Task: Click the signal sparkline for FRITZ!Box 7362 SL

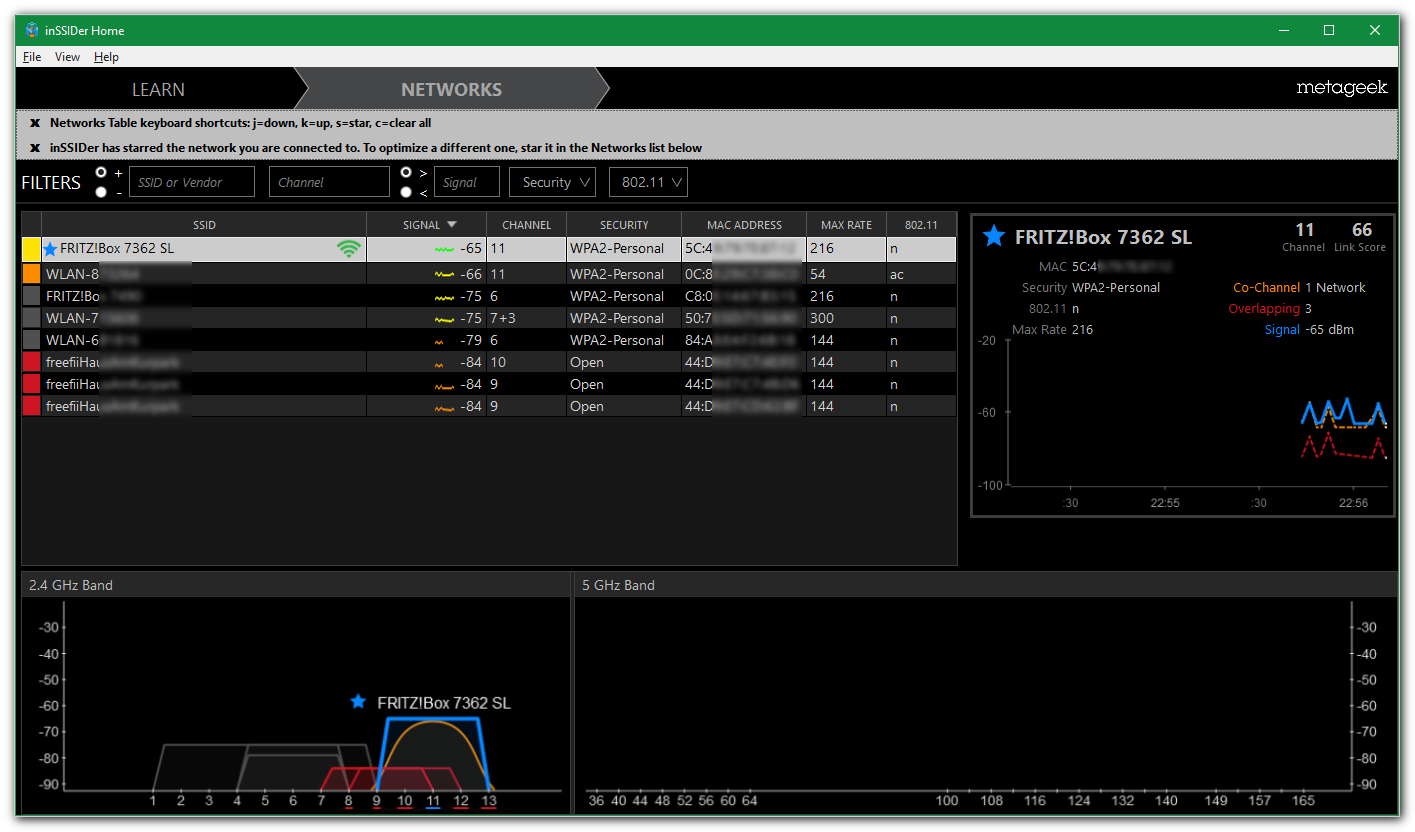Action: (445, 249)
